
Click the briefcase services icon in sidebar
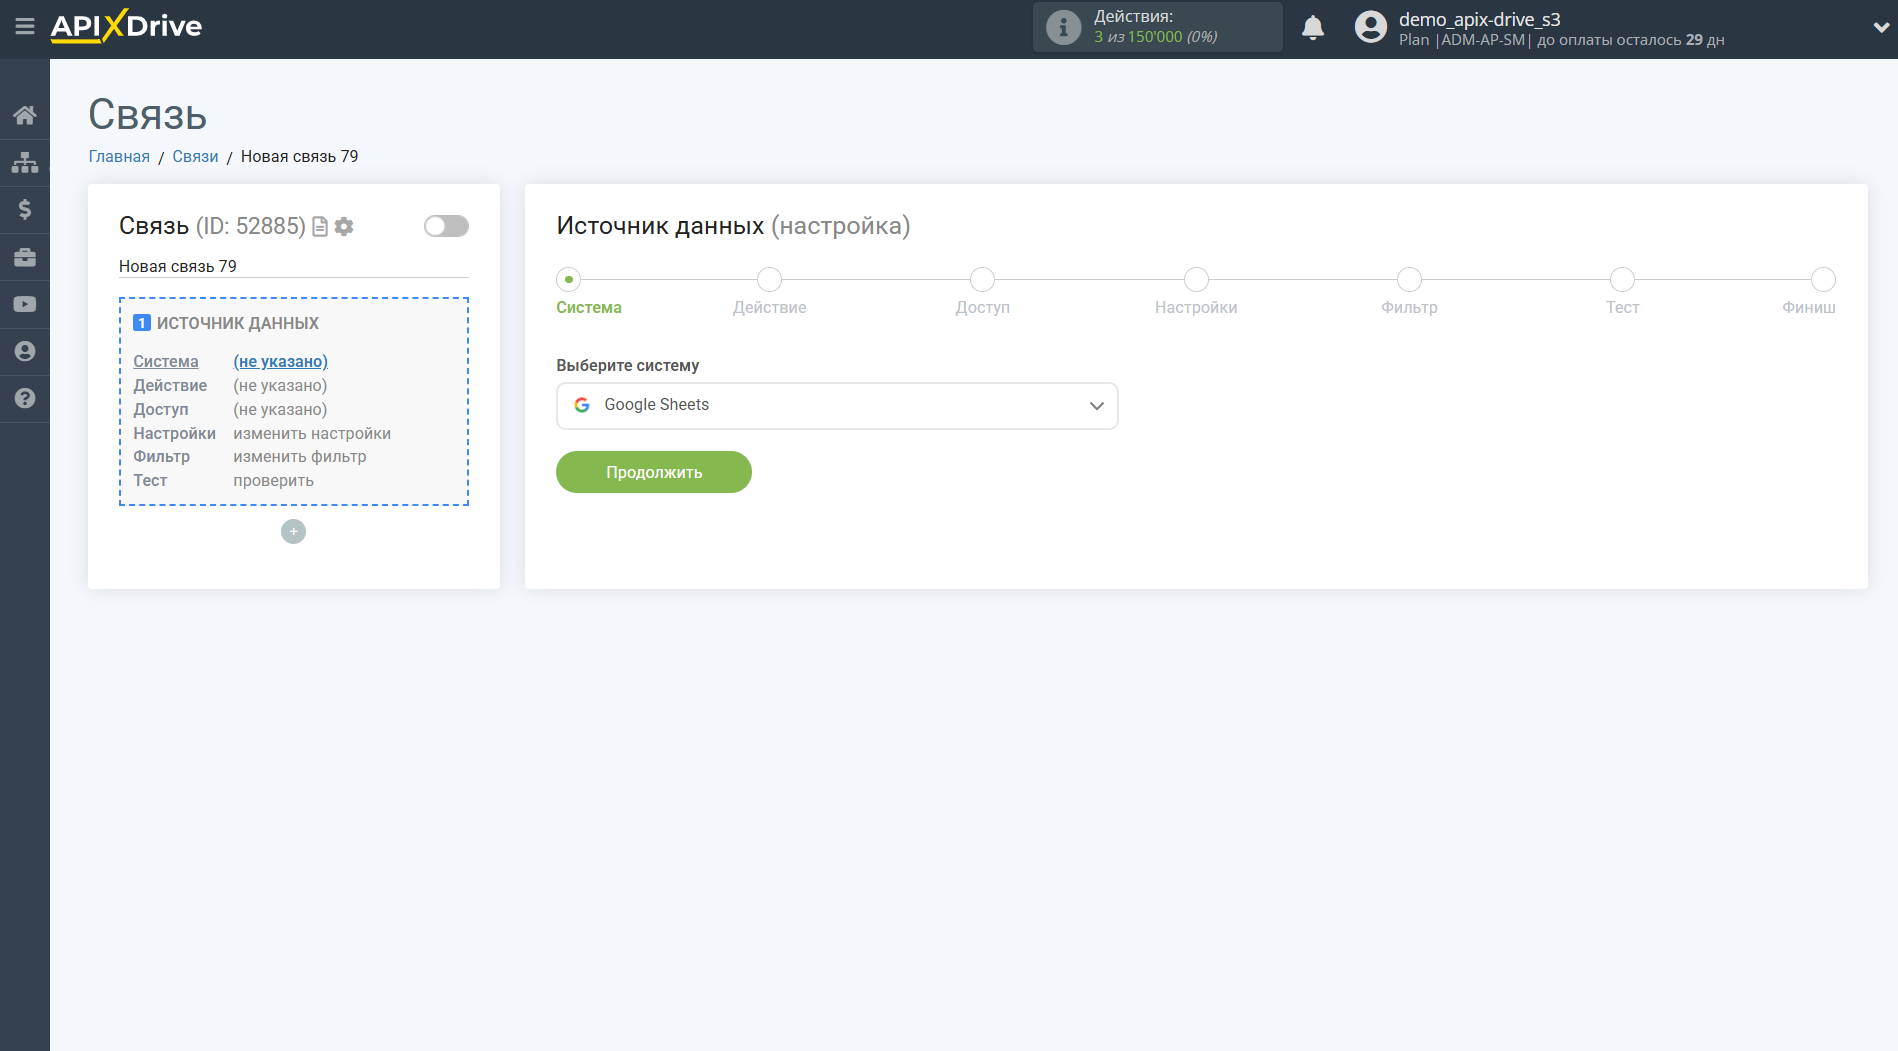(x=25, y=256)
